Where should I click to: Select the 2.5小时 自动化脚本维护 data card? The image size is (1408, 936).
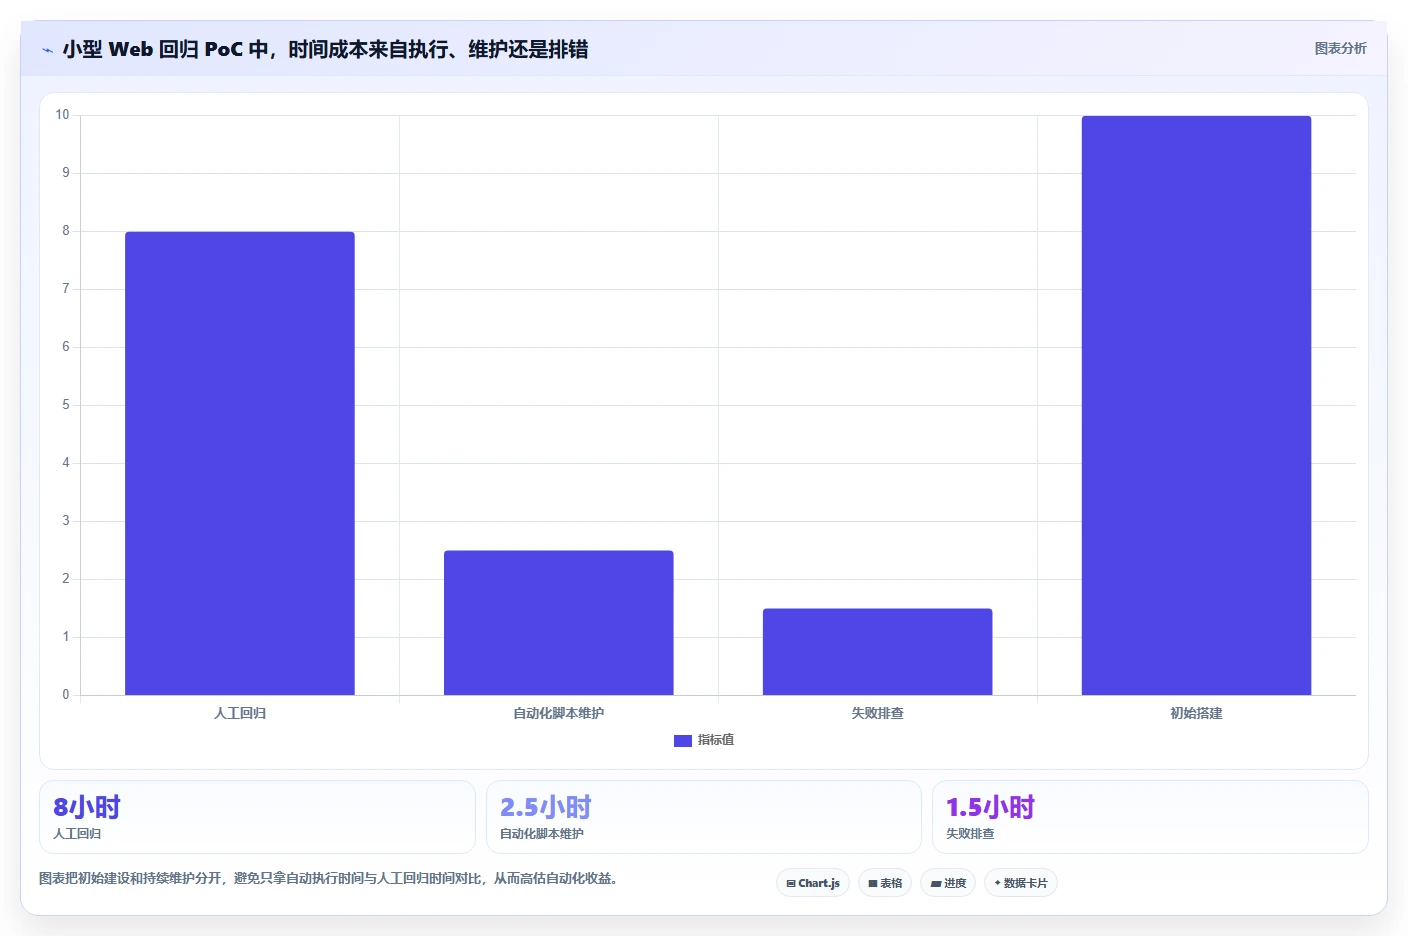click(704, 817)
